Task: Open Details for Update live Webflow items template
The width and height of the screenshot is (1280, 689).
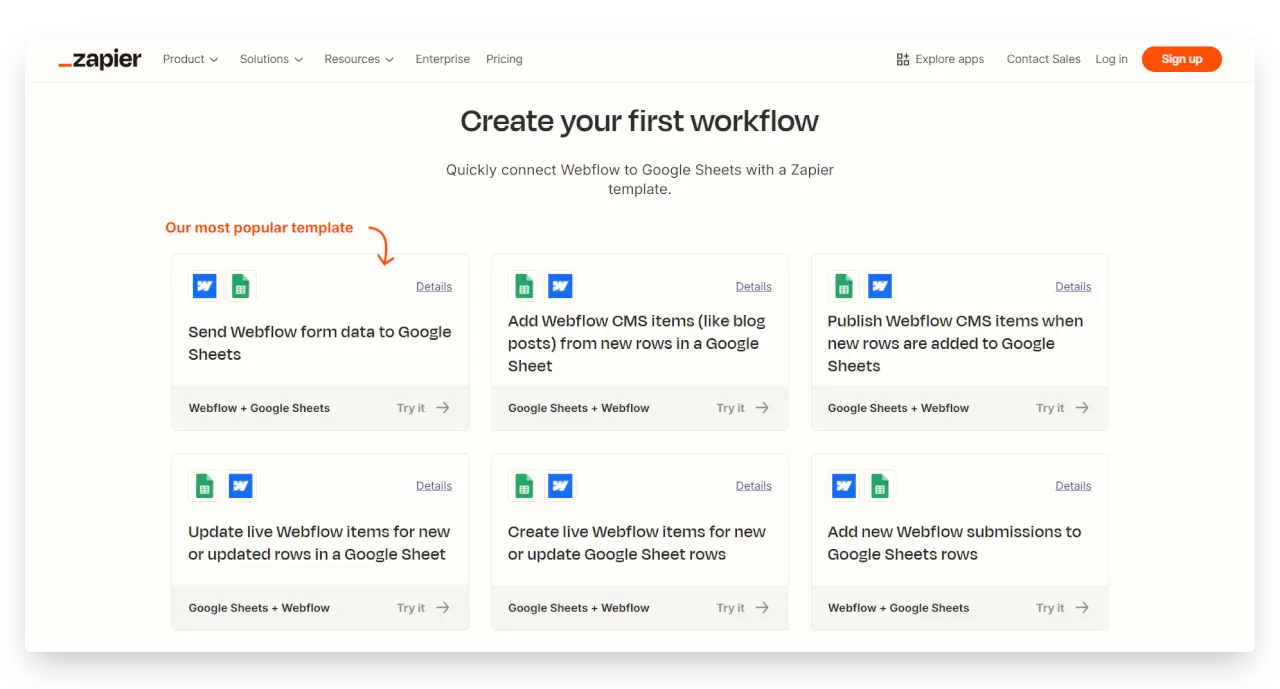Action: pyautogui.click(x=434, y=486)
